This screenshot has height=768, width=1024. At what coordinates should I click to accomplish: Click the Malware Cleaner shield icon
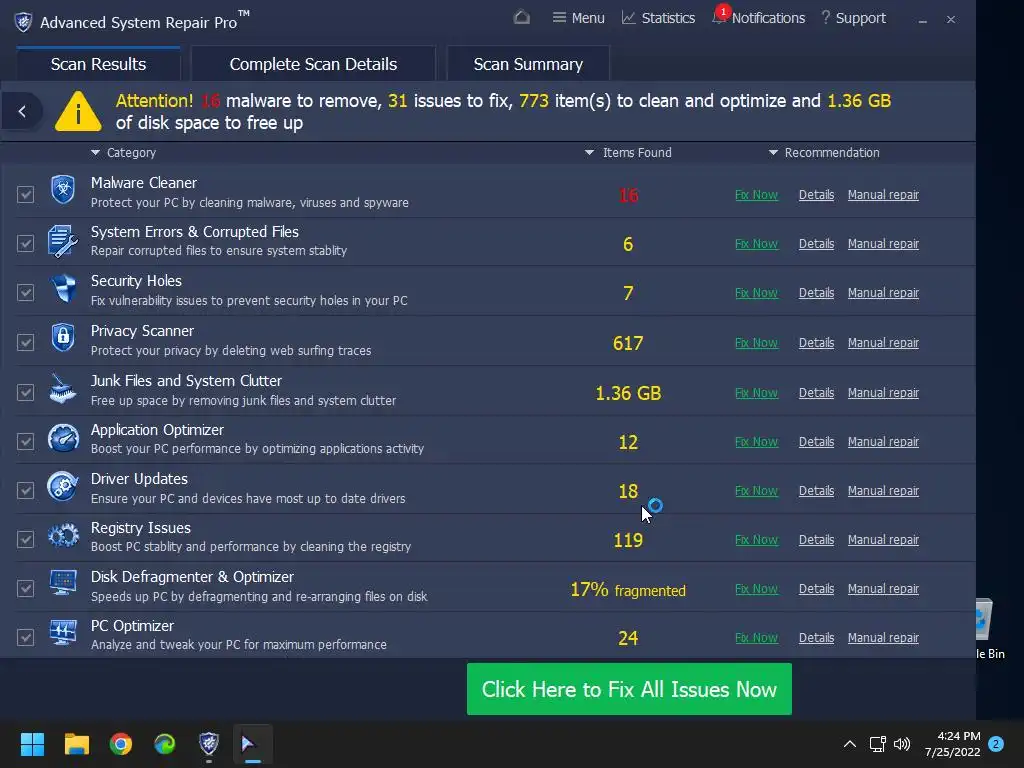coord(63,191)
